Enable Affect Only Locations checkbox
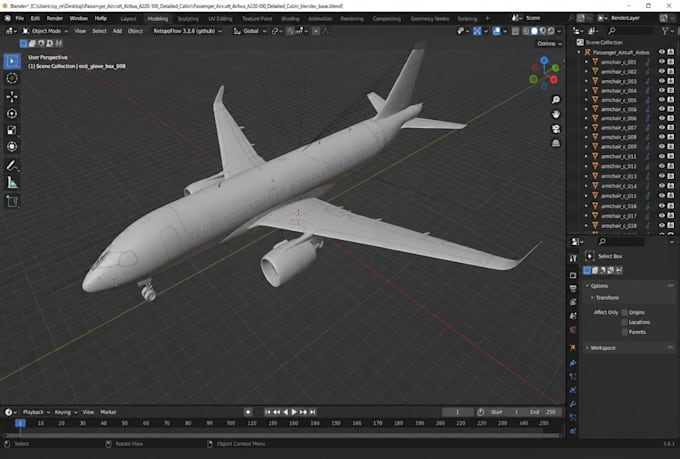 624,322
